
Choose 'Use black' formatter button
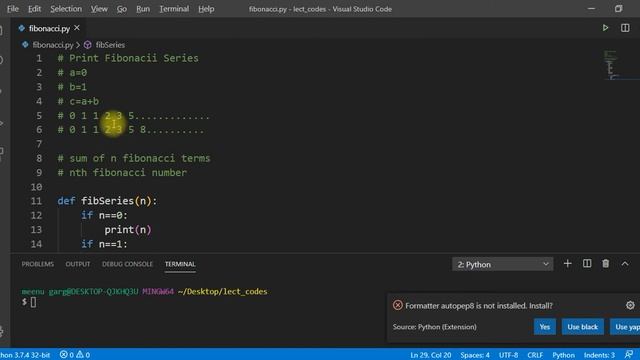tap(582, 327)
